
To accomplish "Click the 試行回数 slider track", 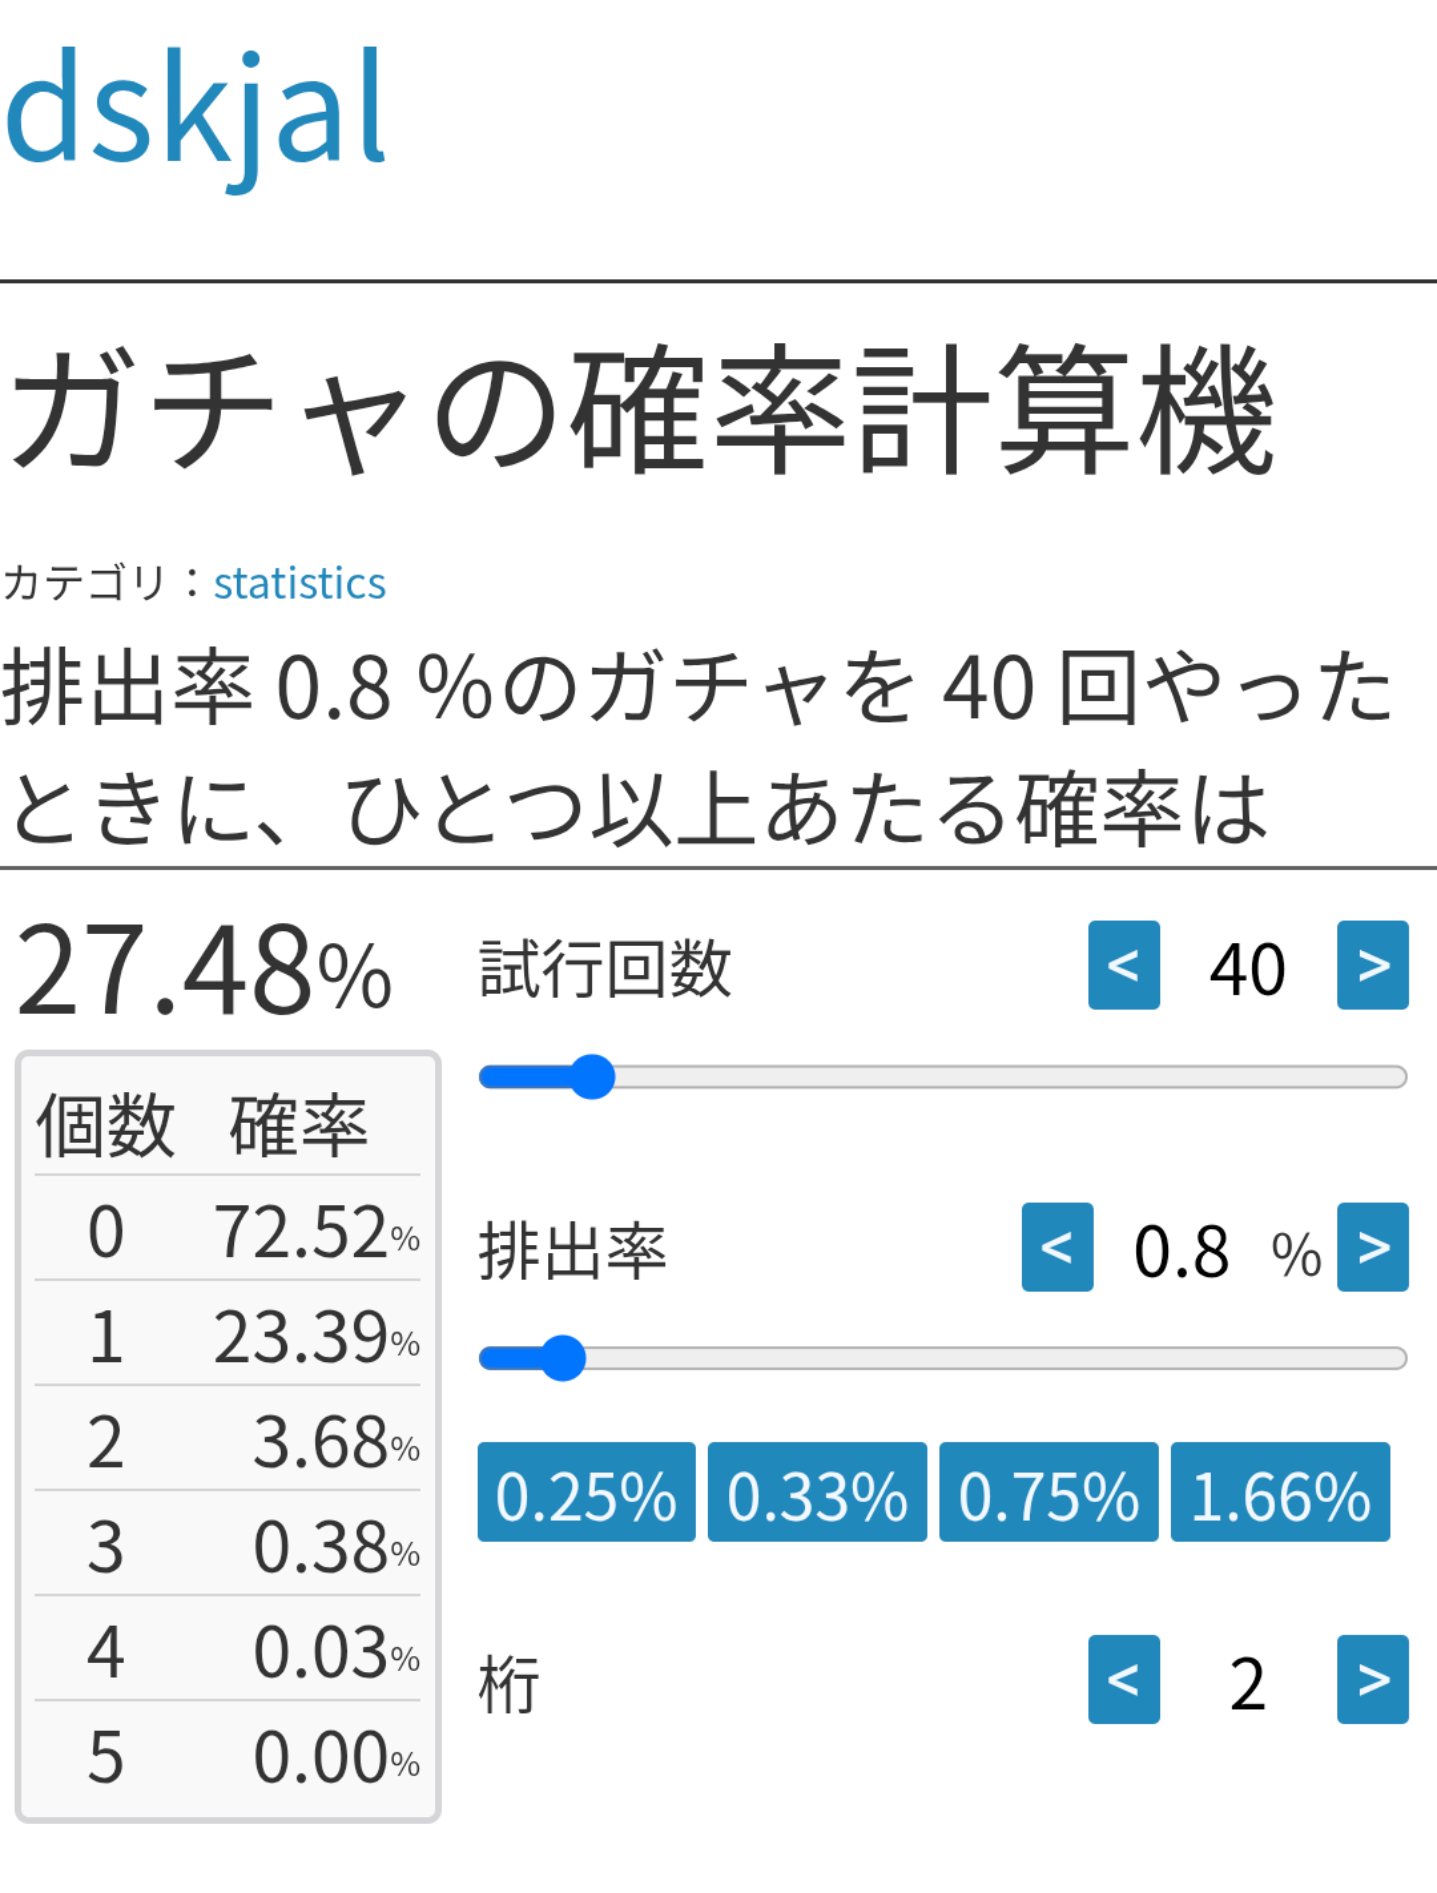I will tap(1000, 1077).
